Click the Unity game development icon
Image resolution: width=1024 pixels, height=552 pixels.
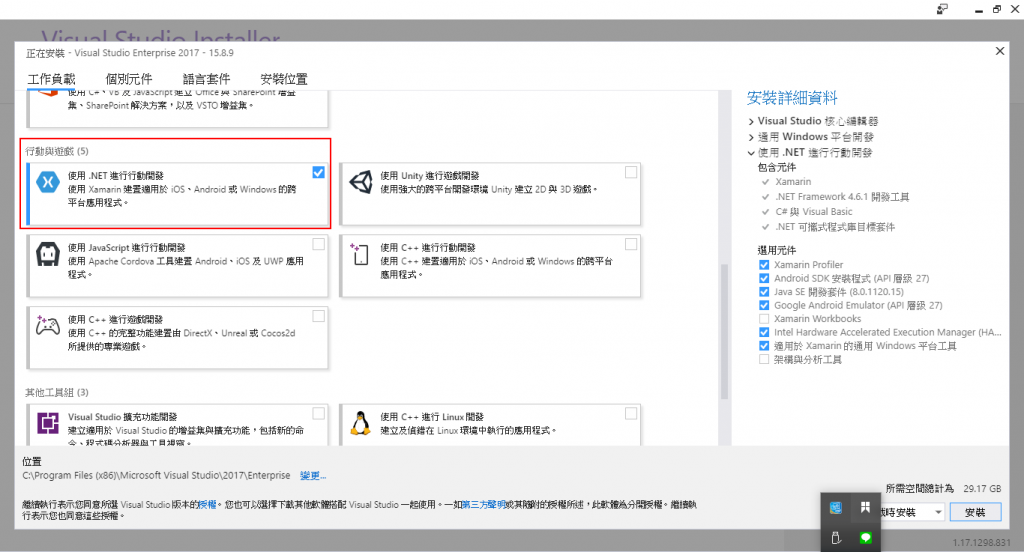point(360,182)
